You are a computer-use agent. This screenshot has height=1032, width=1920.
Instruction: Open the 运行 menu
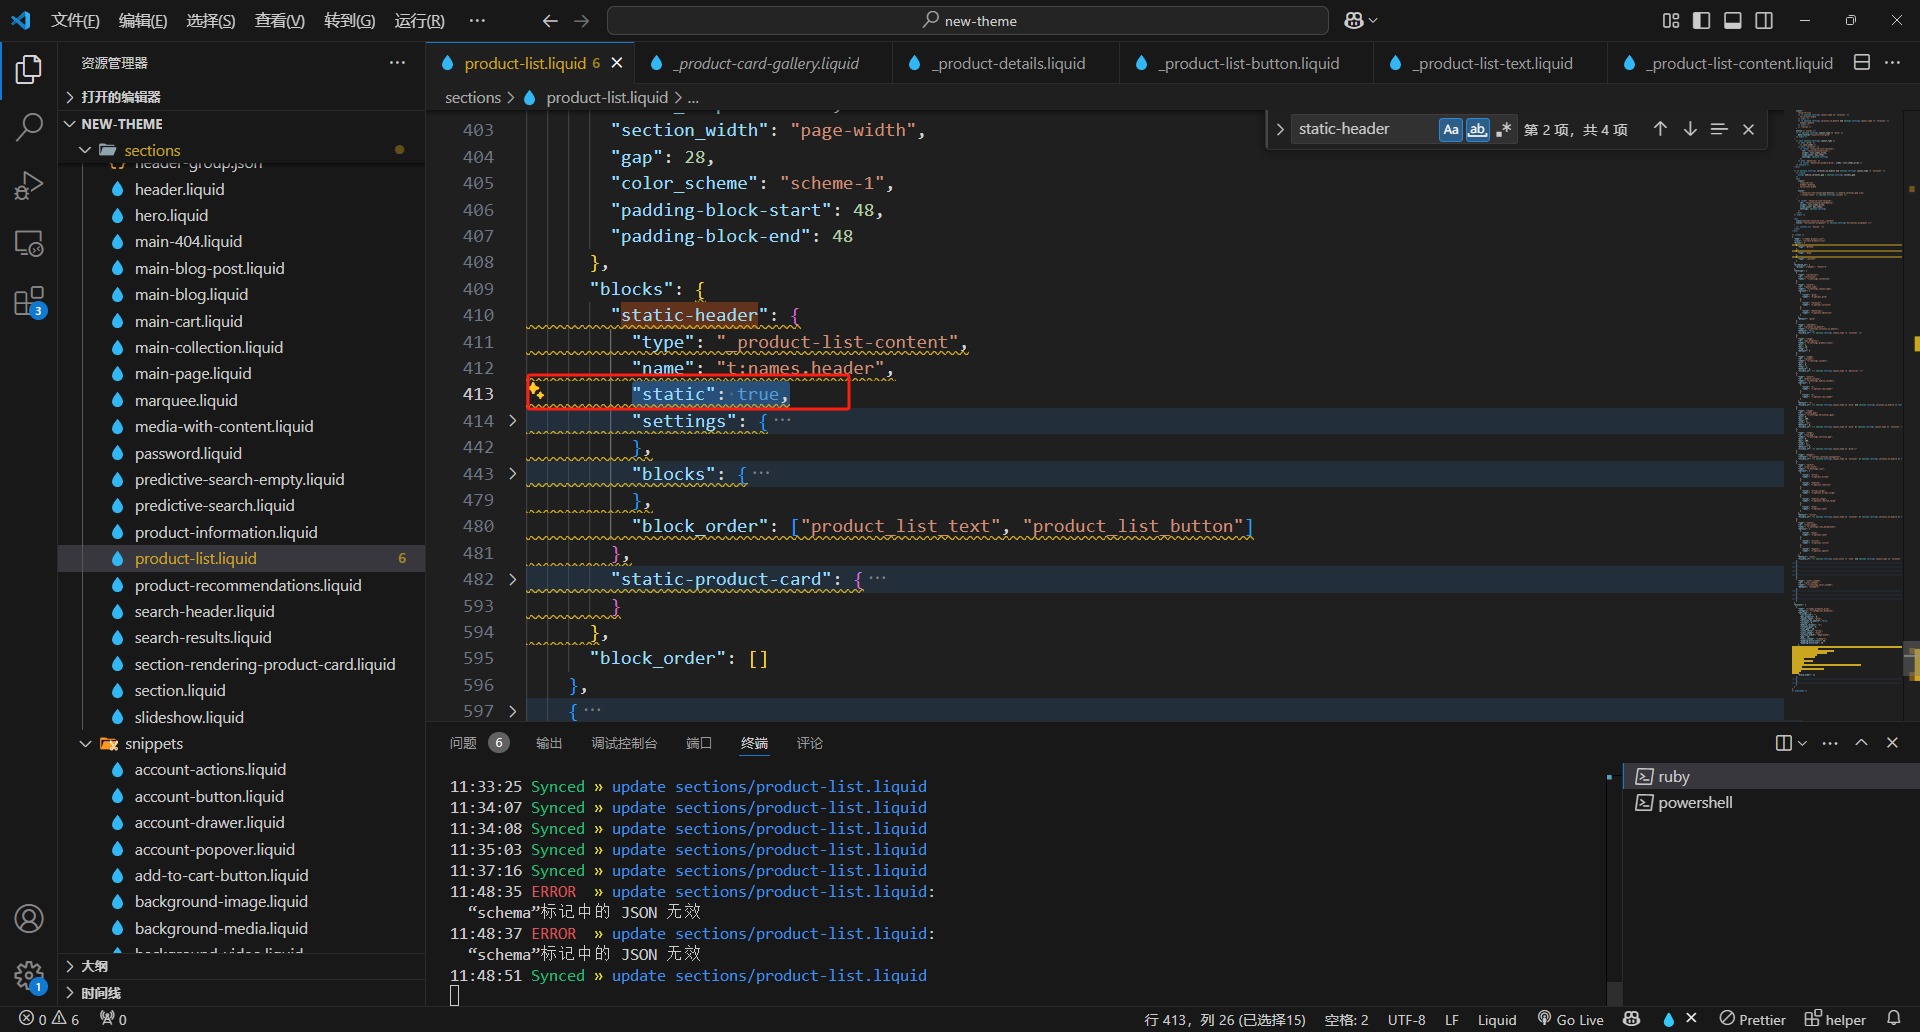(x=419, y=20)
